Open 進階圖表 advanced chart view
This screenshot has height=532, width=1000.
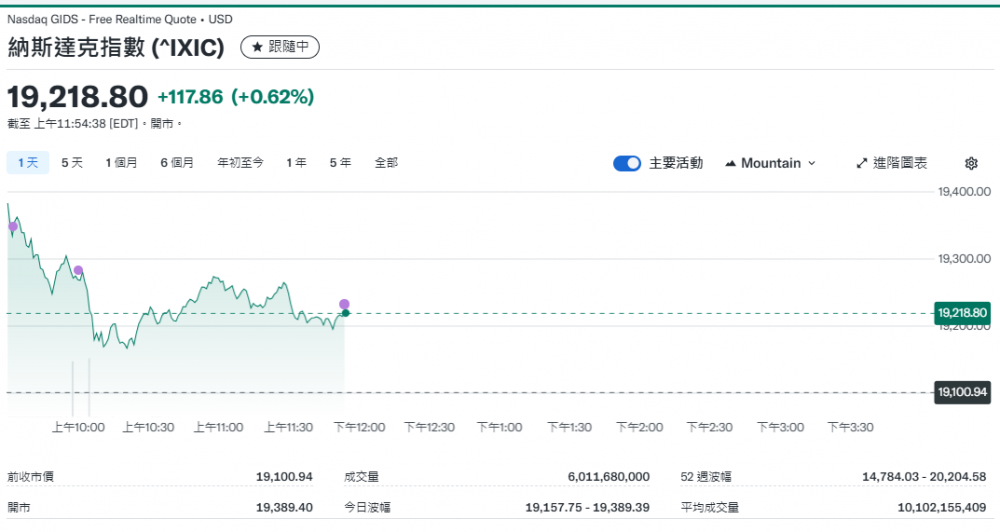coord(892,163)
